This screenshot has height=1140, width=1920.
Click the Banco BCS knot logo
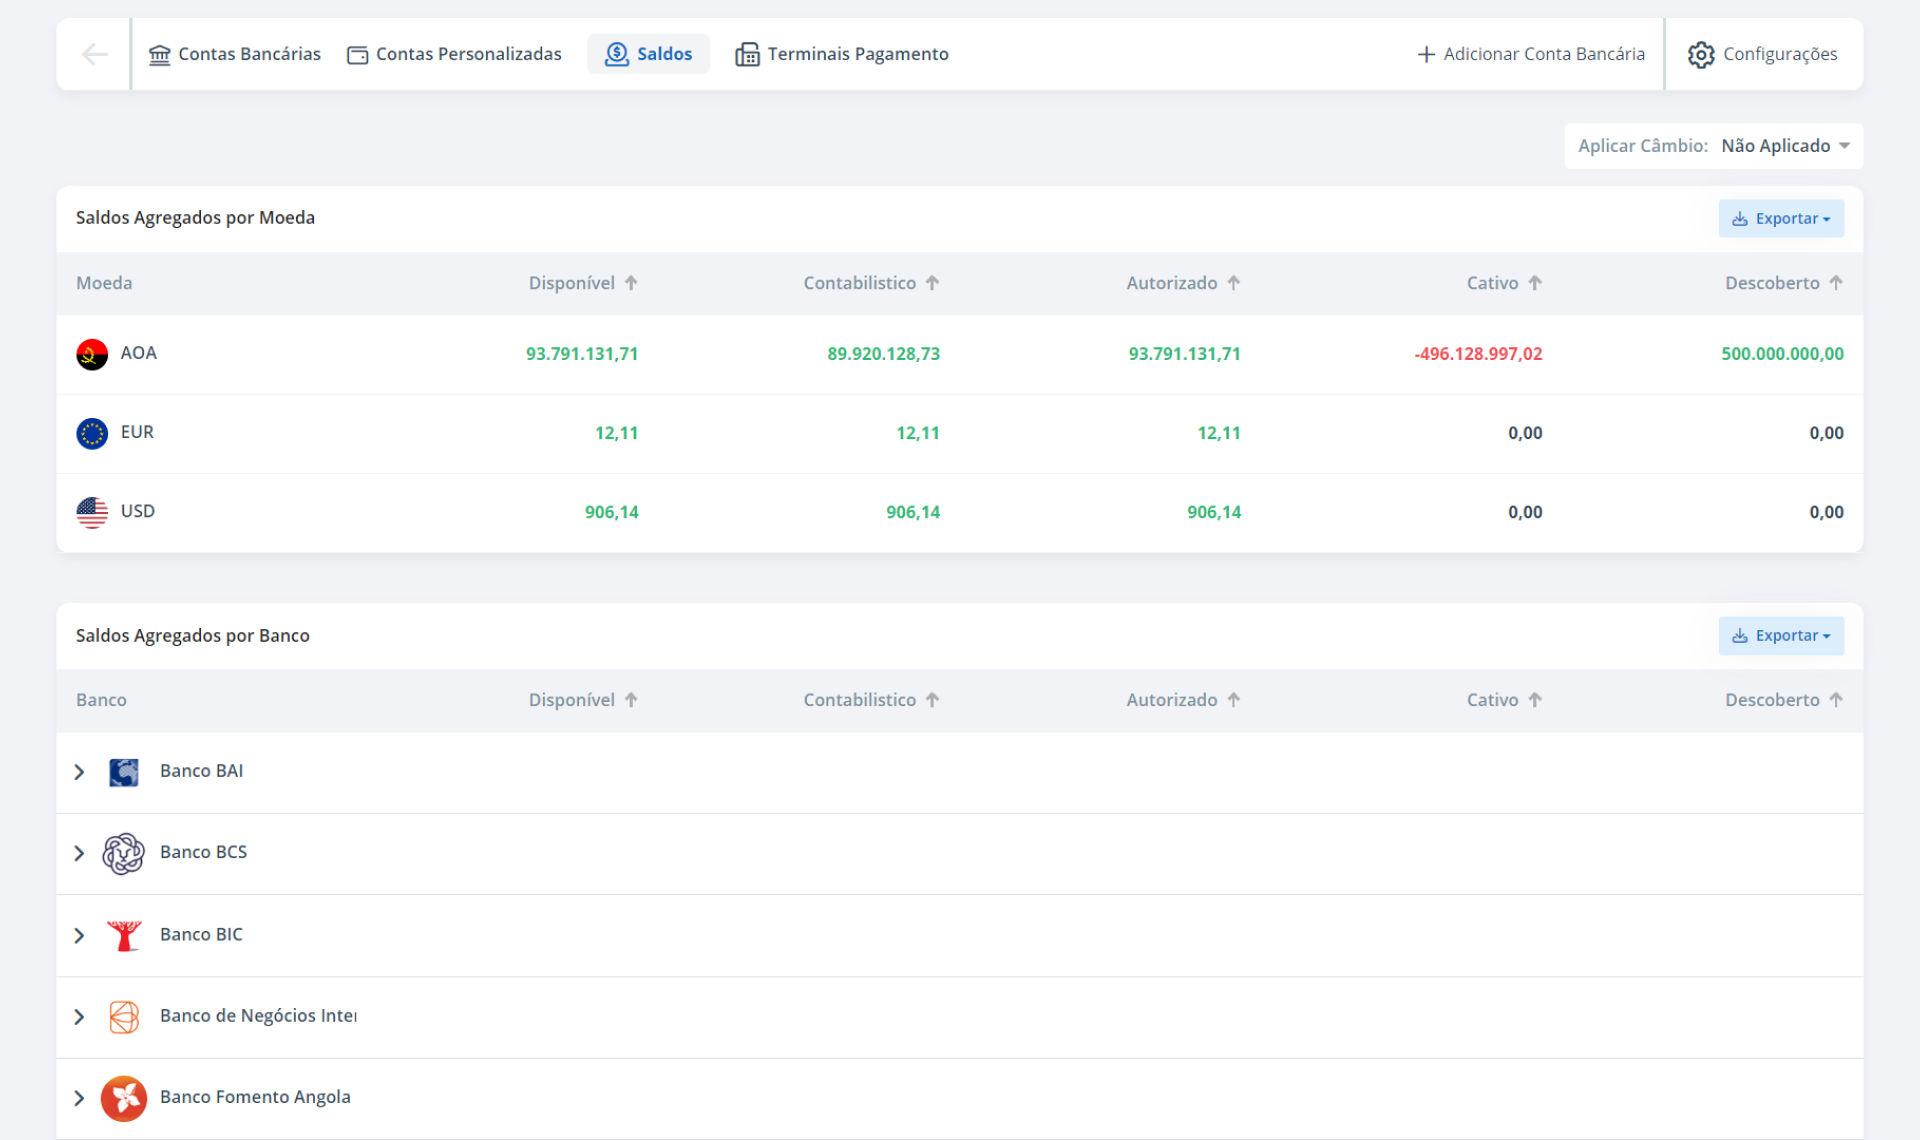point(124,853)
